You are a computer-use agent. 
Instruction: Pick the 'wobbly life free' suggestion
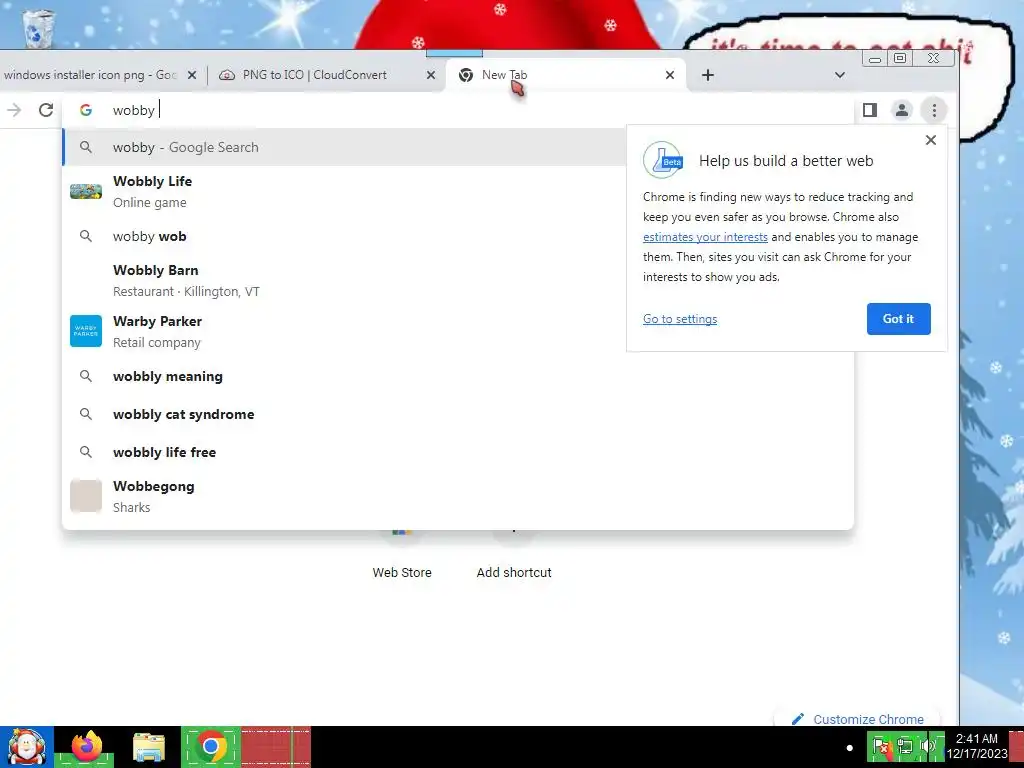pos(457,452)
